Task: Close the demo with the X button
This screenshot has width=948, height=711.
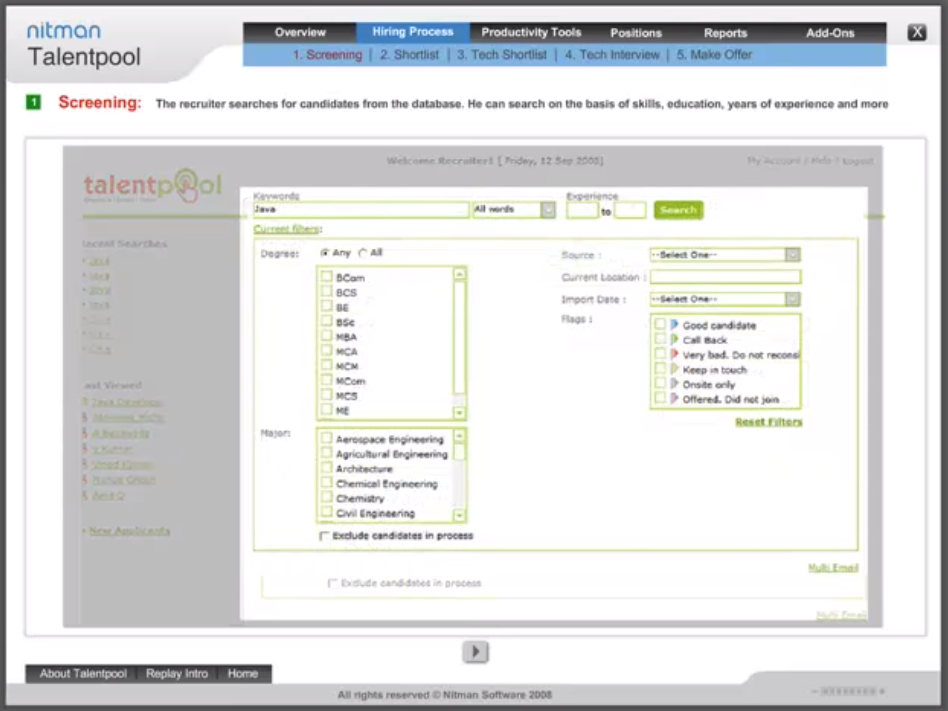Action: 917,32
